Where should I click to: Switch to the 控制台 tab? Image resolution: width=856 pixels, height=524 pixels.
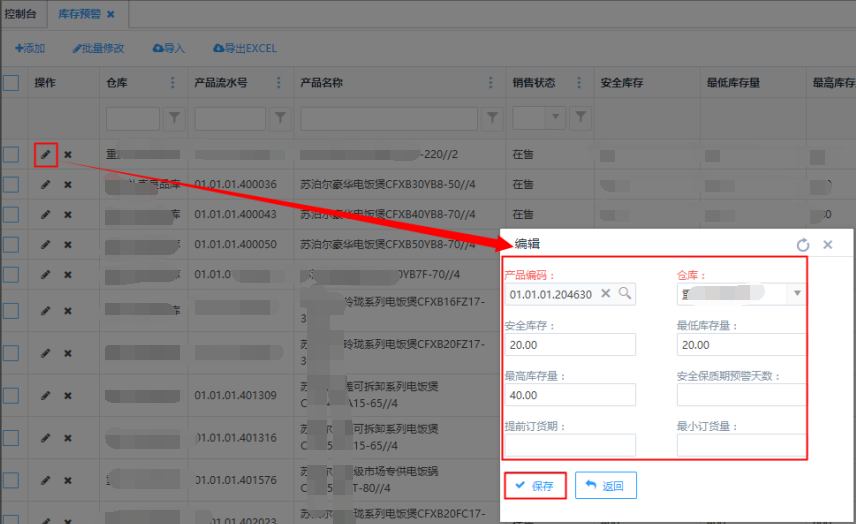(x=23, y=14)
